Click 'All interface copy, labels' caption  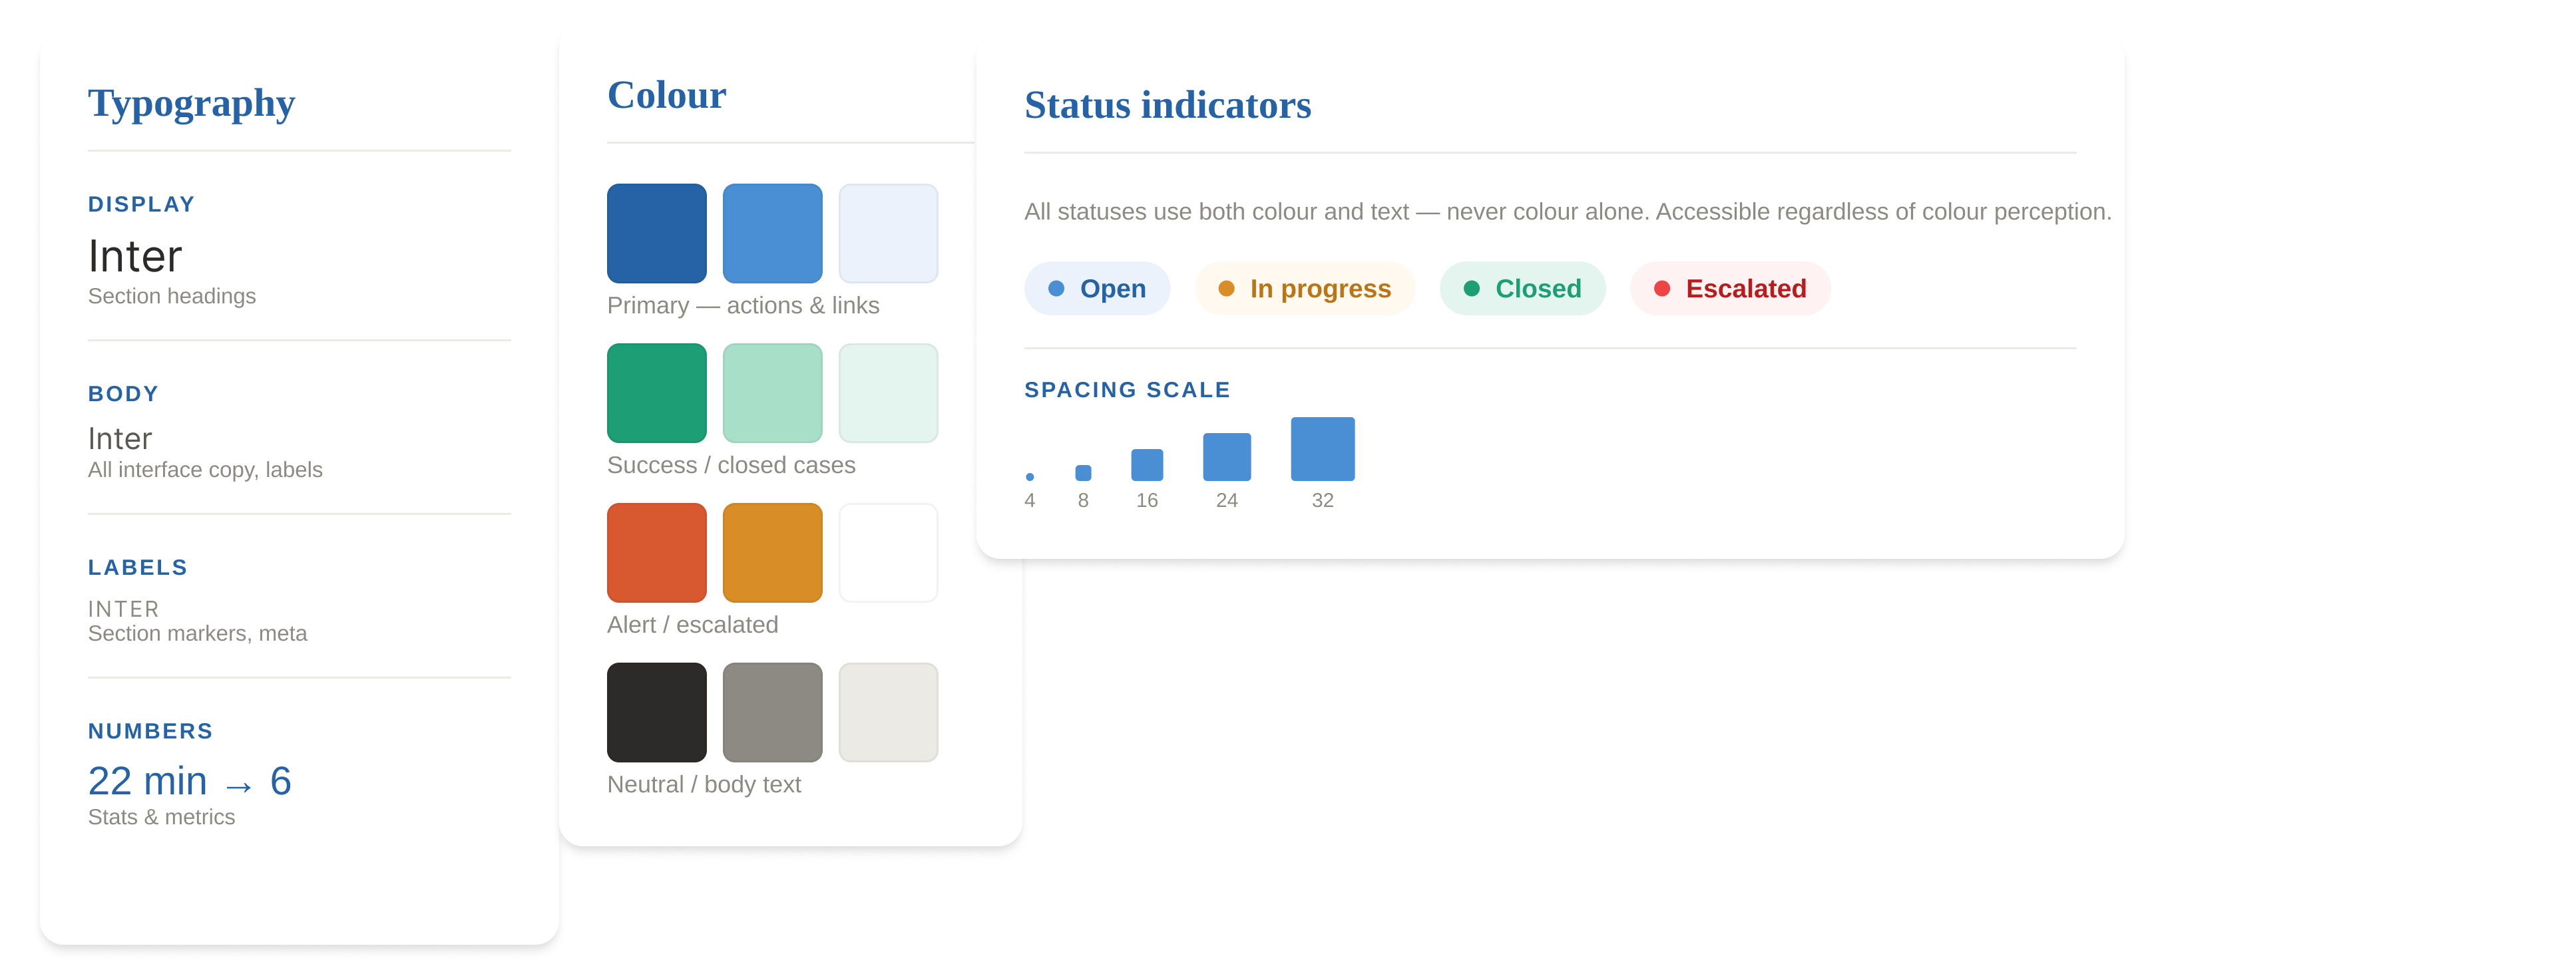point(205,470)
